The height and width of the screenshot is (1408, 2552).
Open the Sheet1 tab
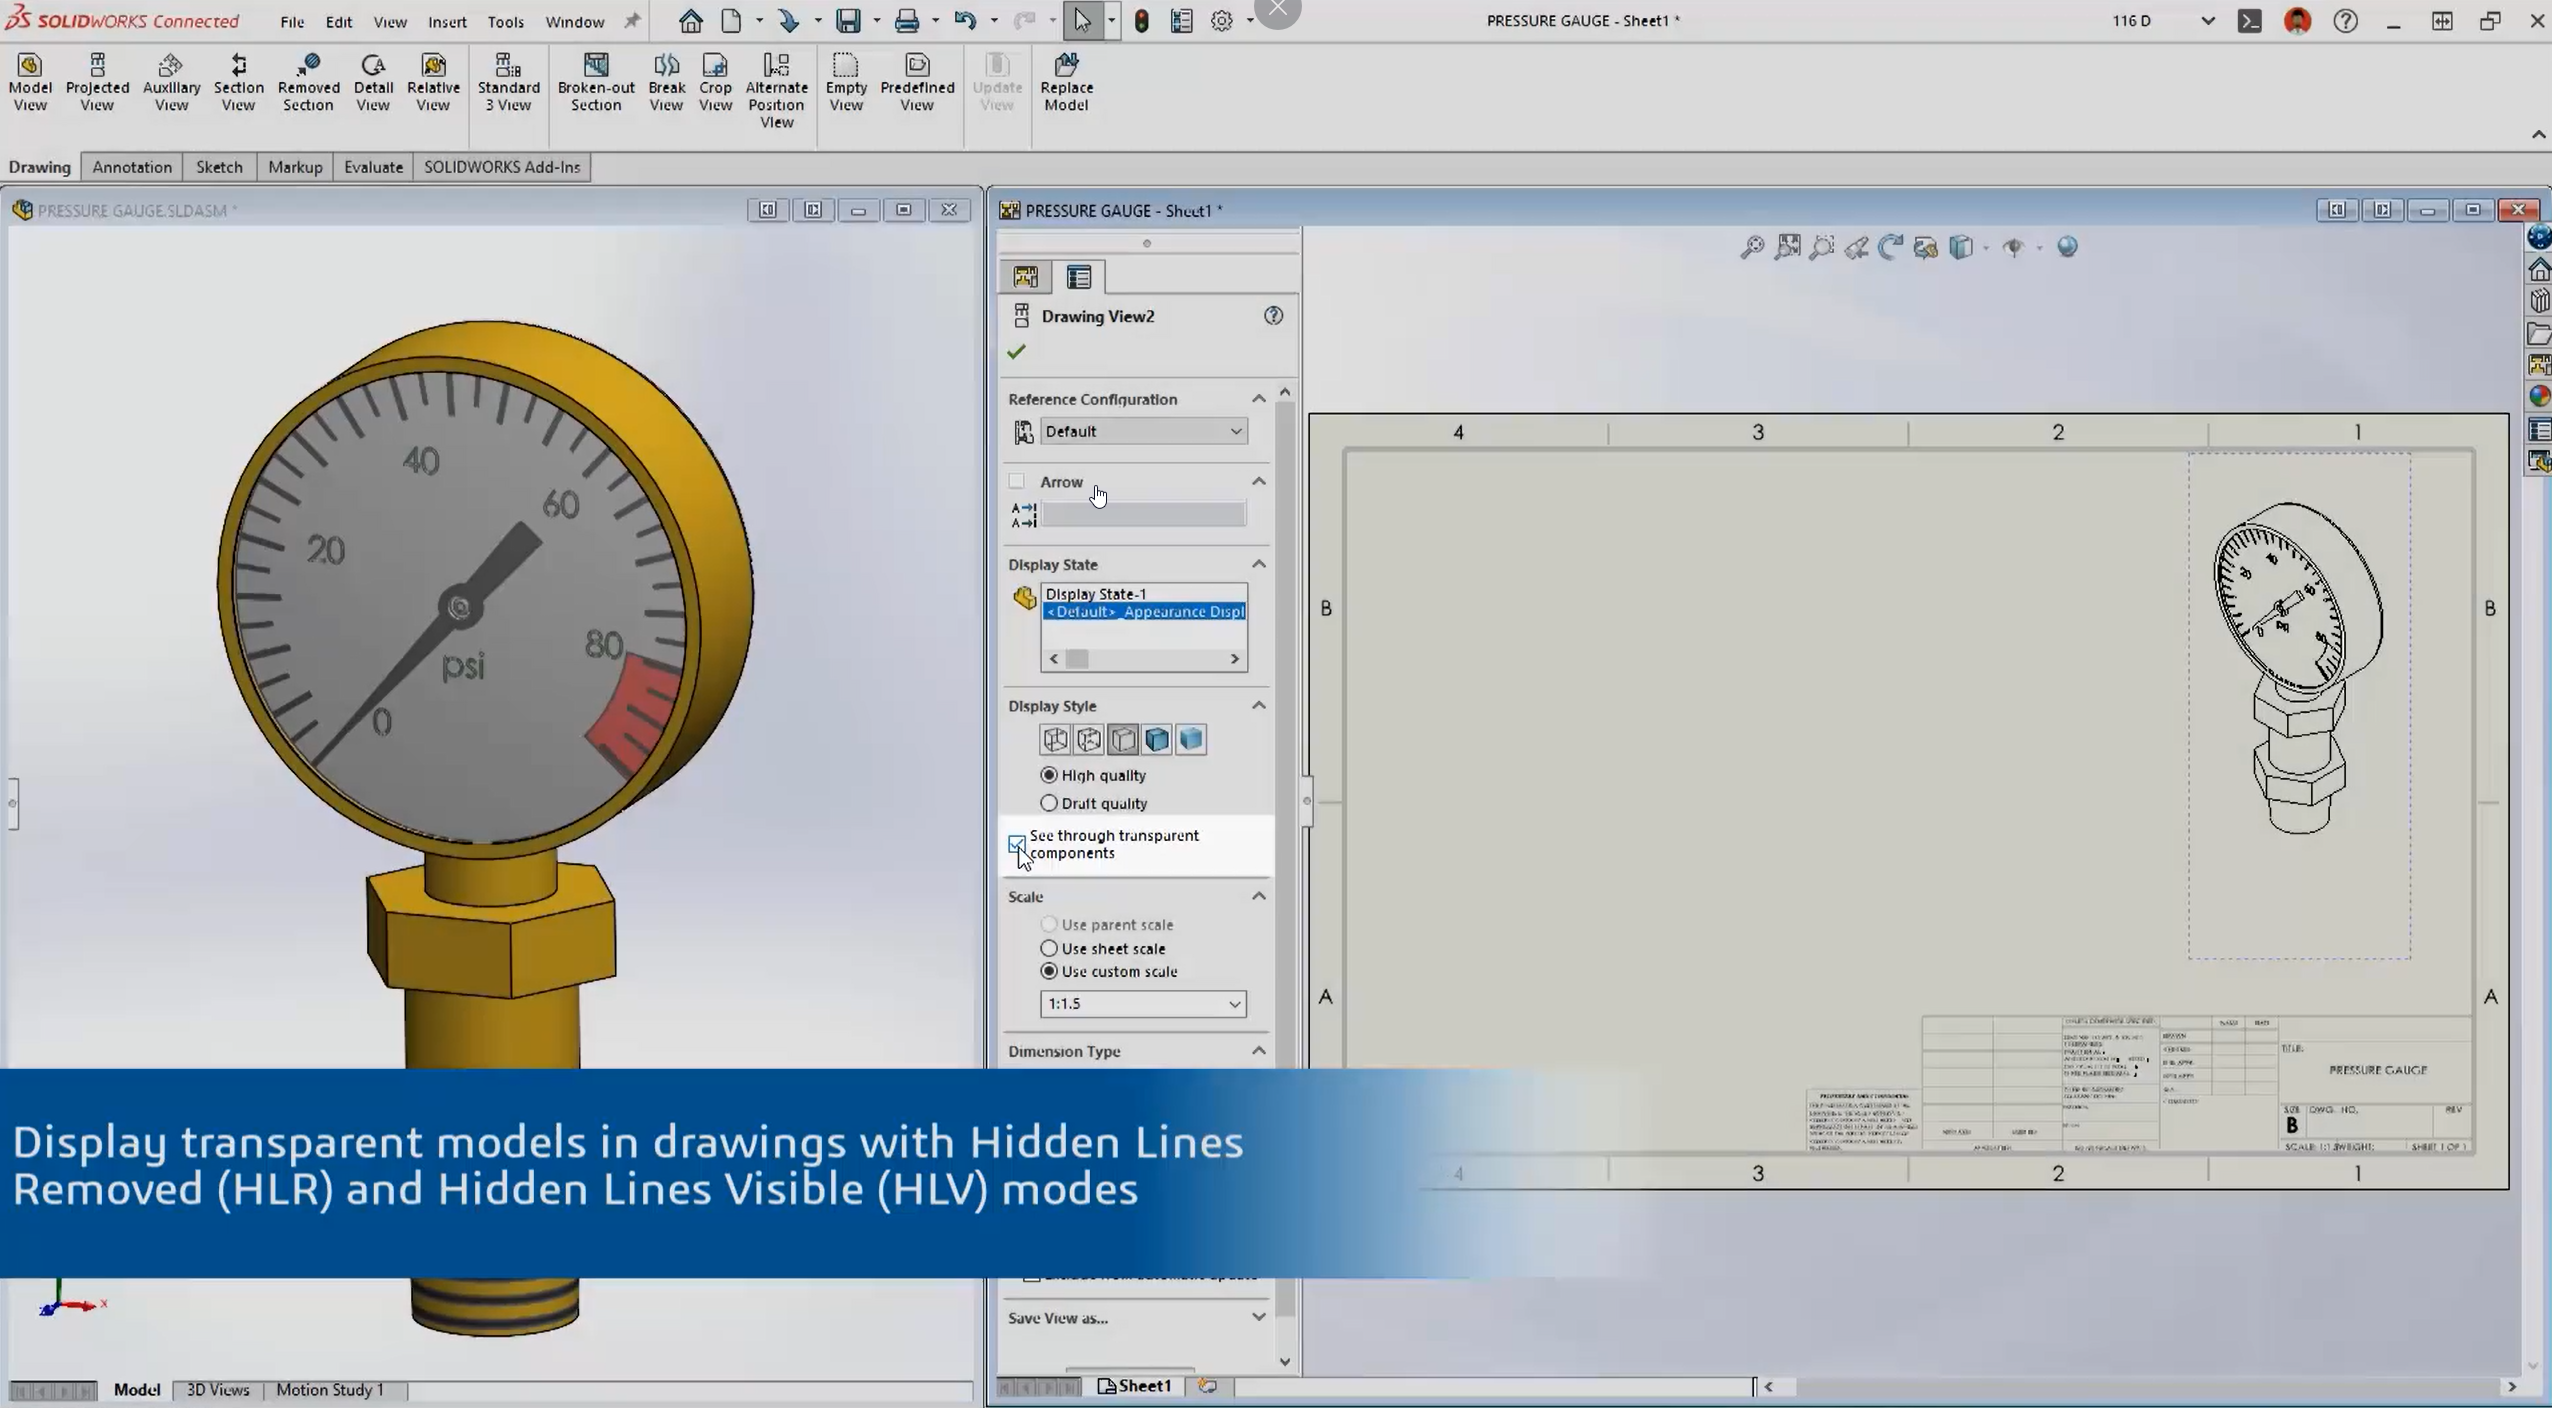click(x=1135, y=1386)
